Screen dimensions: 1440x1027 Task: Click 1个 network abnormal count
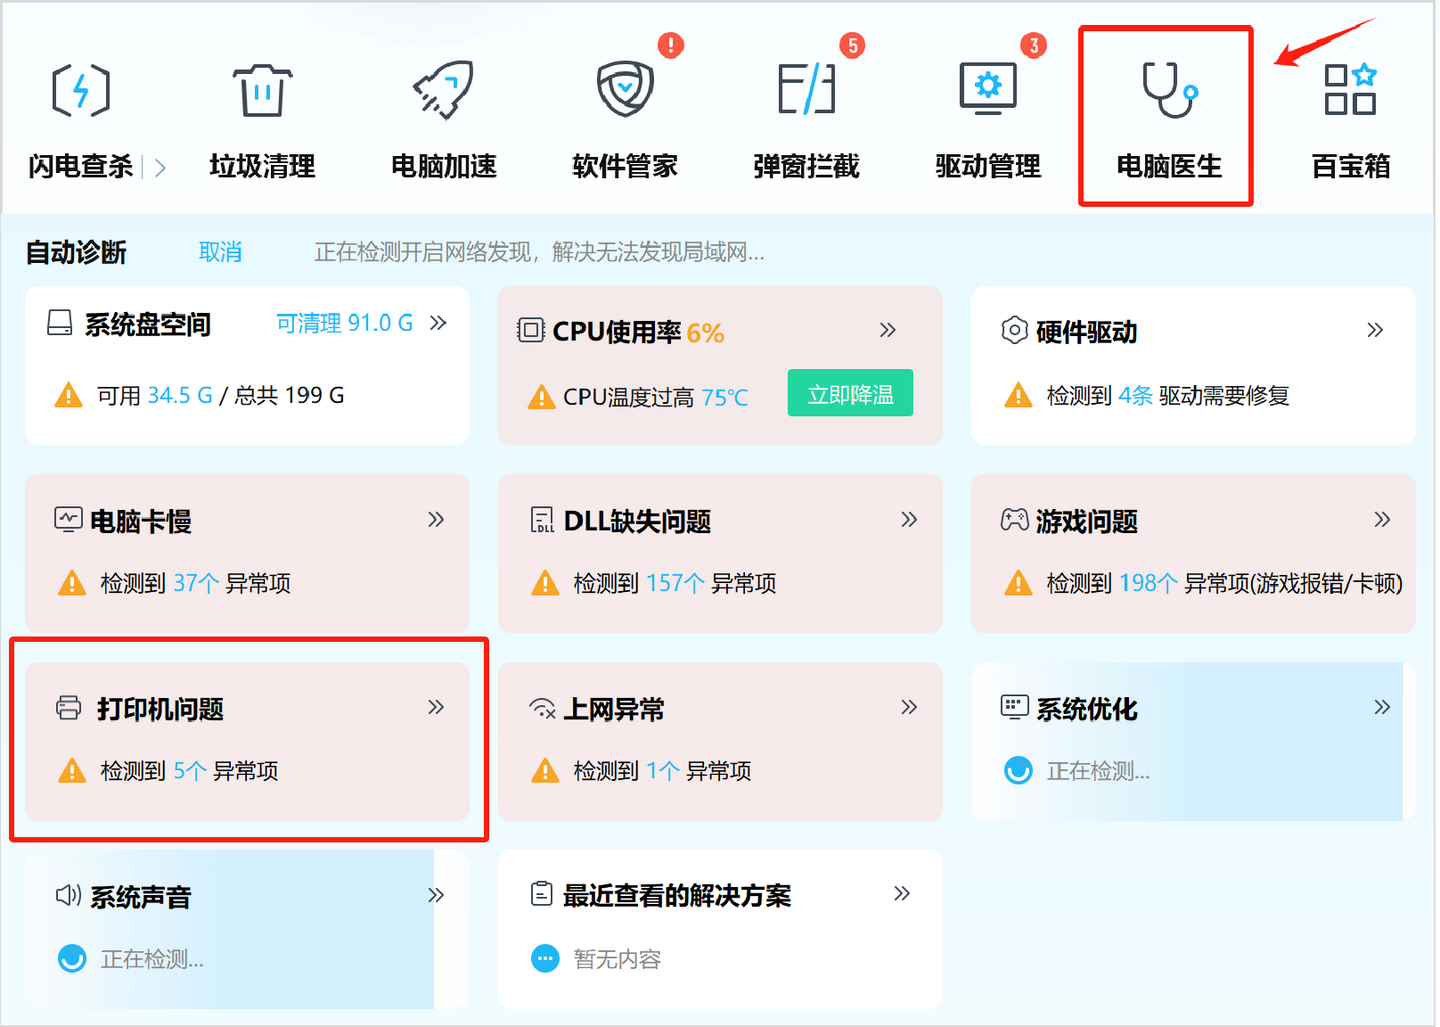point(663,771)
